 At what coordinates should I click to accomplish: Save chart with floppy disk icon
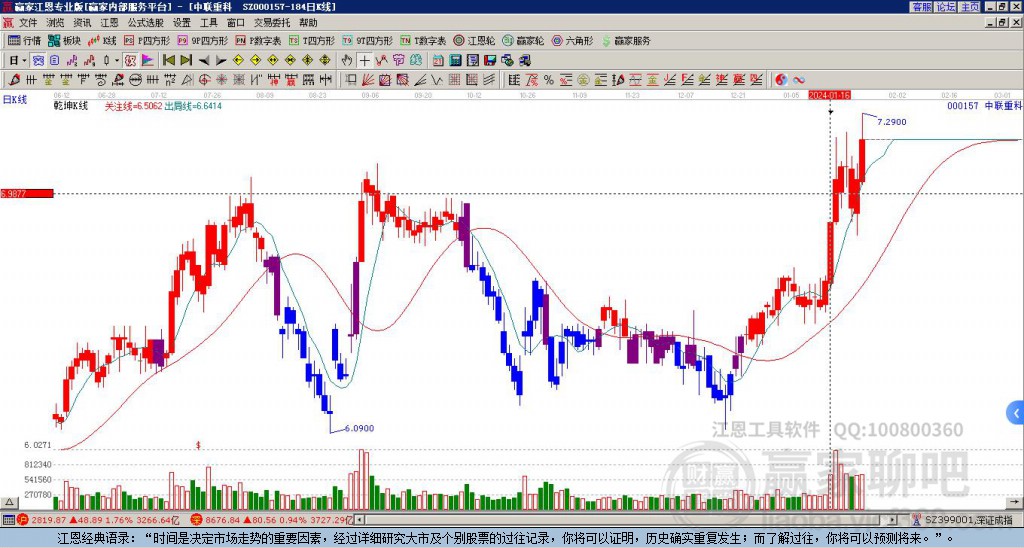pos(490,61)
